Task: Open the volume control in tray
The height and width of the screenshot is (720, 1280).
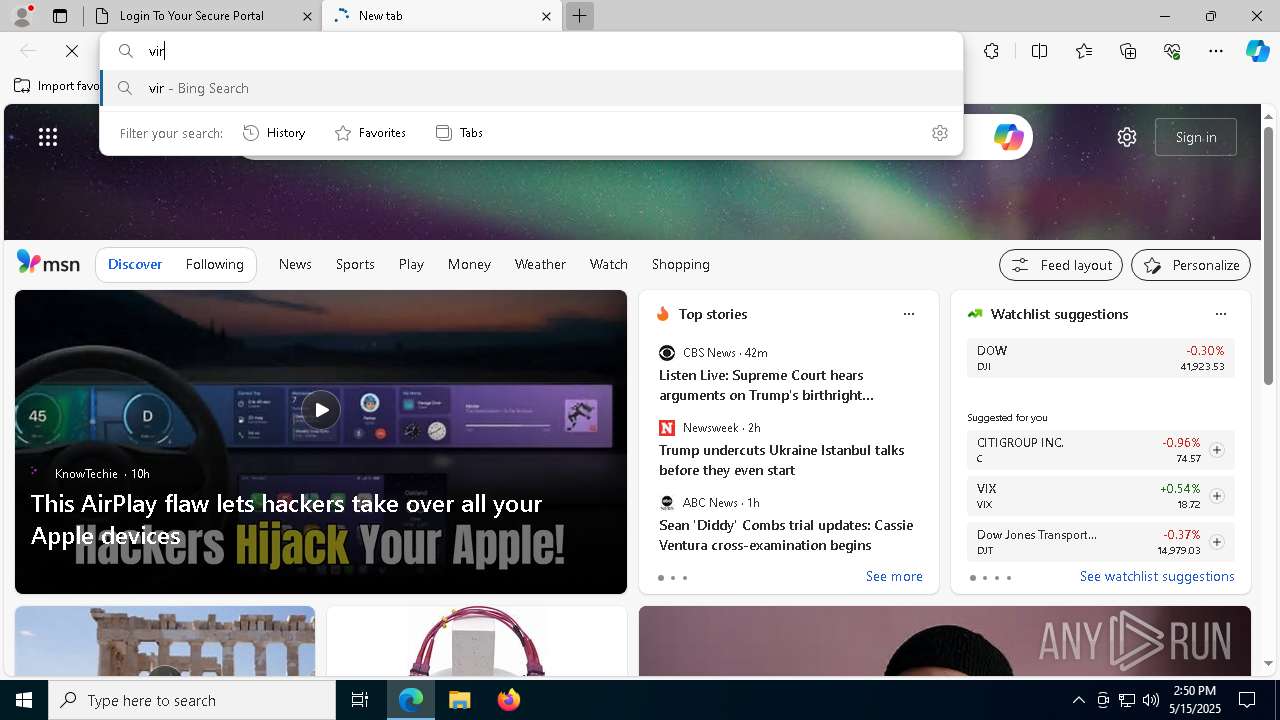Action: tap(1151, 700)
